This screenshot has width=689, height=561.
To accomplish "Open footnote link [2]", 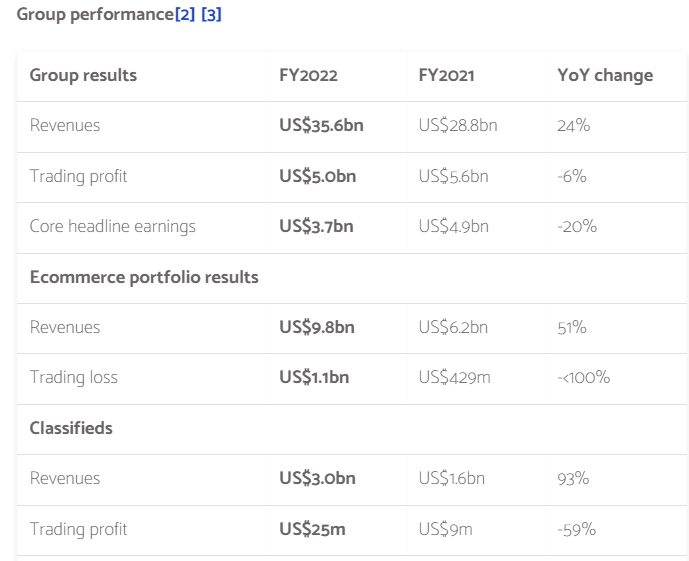I will pyautogui.click(x=185, y=17).
